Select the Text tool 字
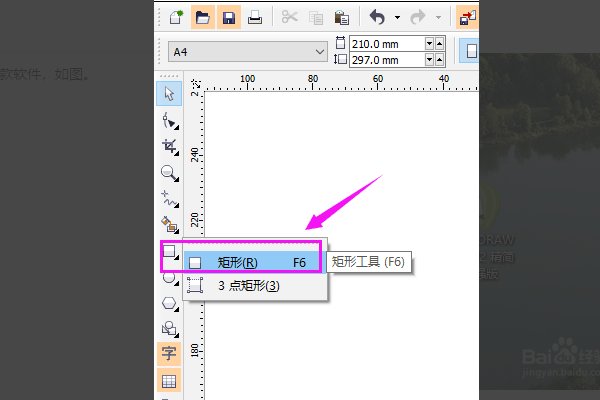 (x=169, y=354)
